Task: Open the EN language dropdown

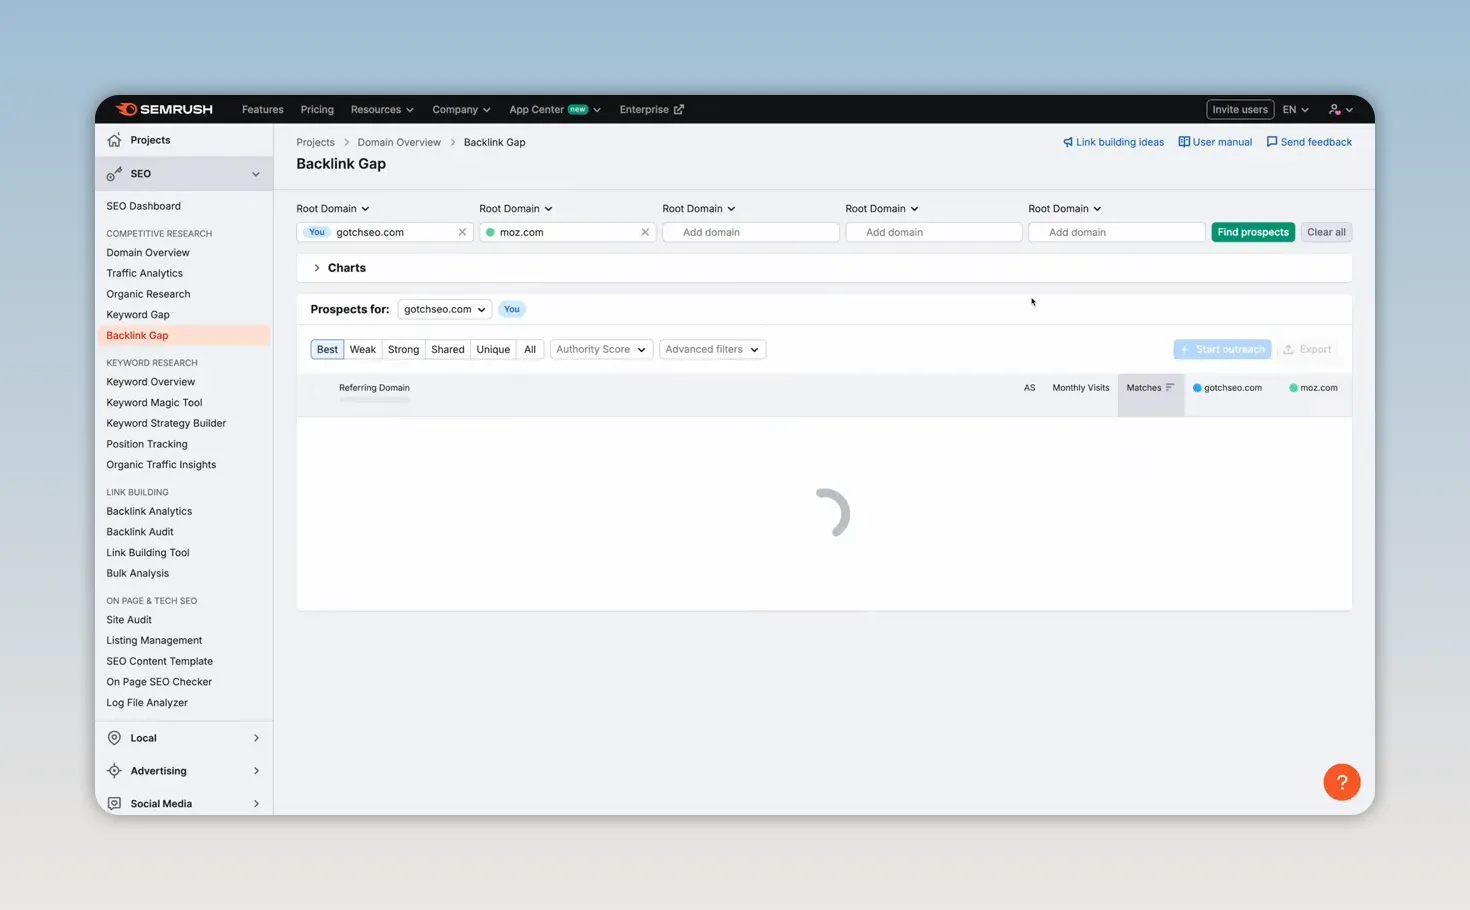Action: (x=1295, y=110)
